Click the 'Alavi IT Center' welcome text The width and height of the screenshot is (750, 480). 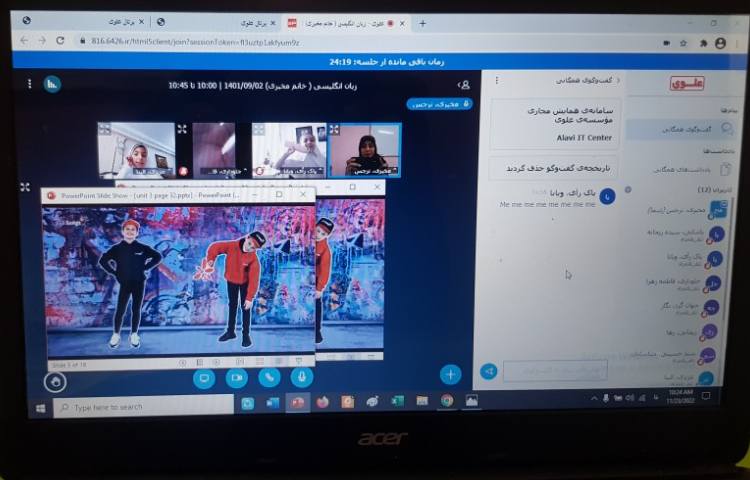[584, 137]
